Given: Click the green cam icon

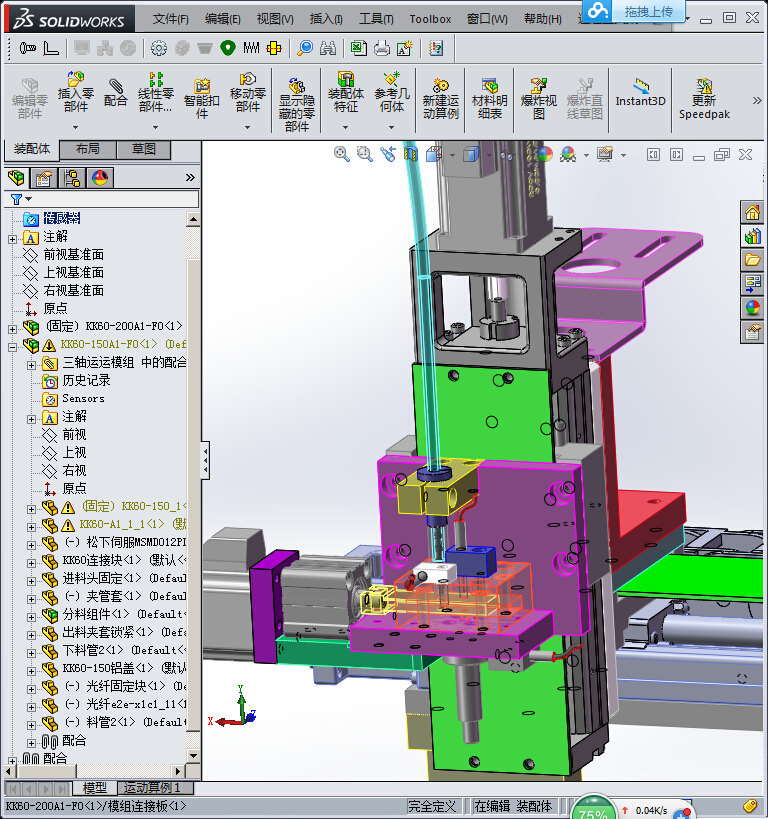Looking at the screenshot, I should click(x=228, y=49).
